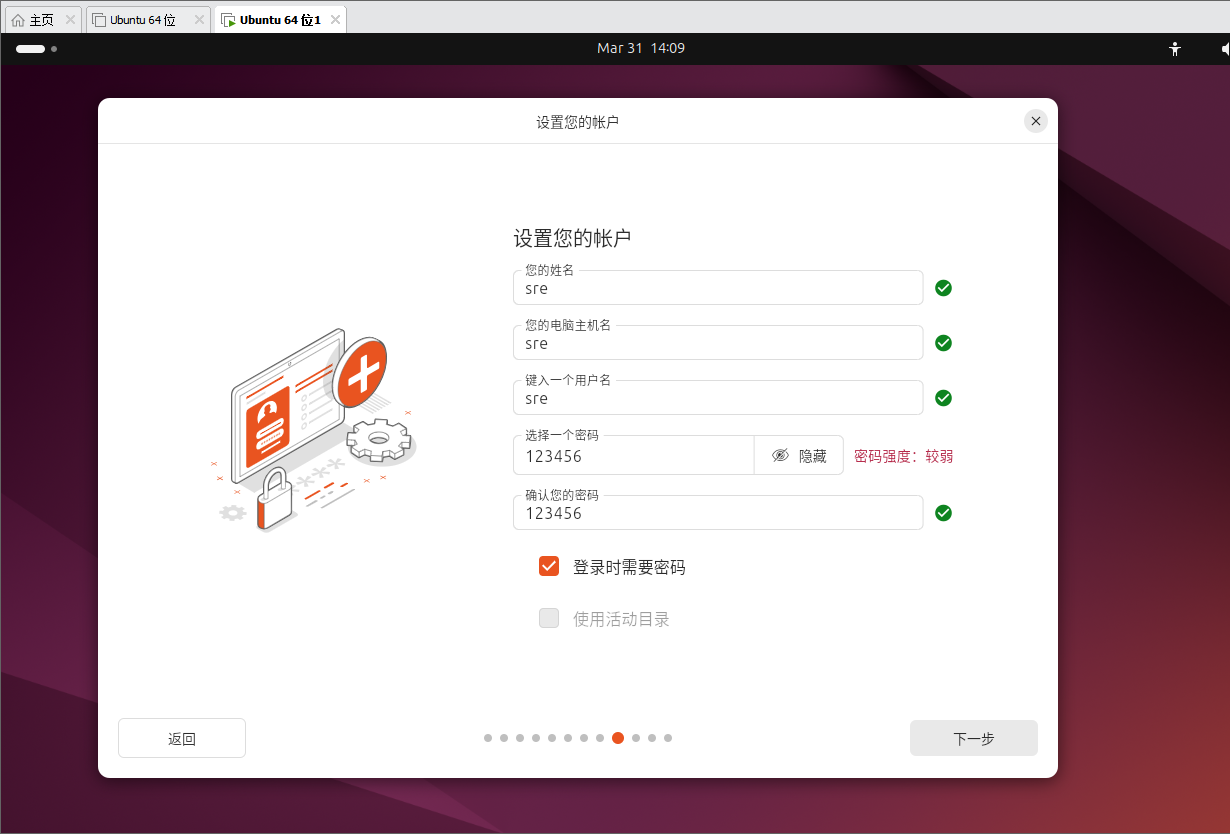The height and width of the screenshot is (834, 1230).
Task: Click into the 选择一个密码 input field
Action: 633,455
